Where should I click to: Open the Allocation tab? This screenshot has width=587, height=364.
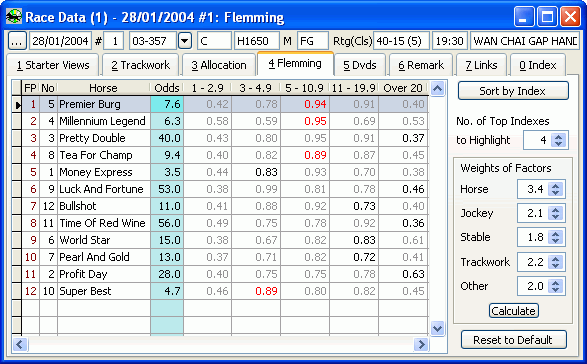[219, 65]
